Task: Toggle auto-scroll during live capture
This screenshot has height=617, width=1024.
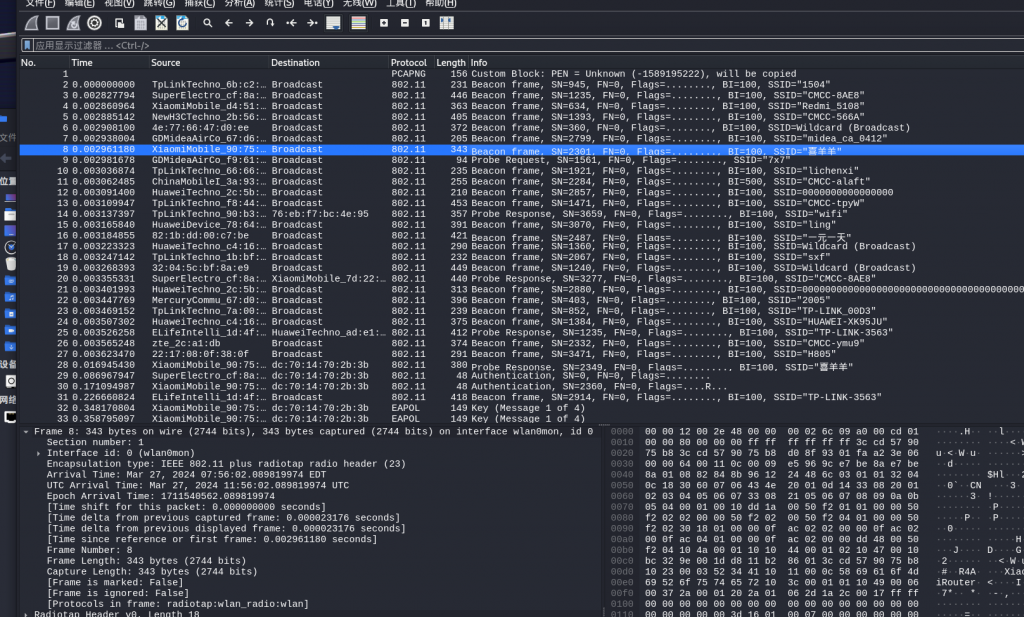Action: [333, 23]
